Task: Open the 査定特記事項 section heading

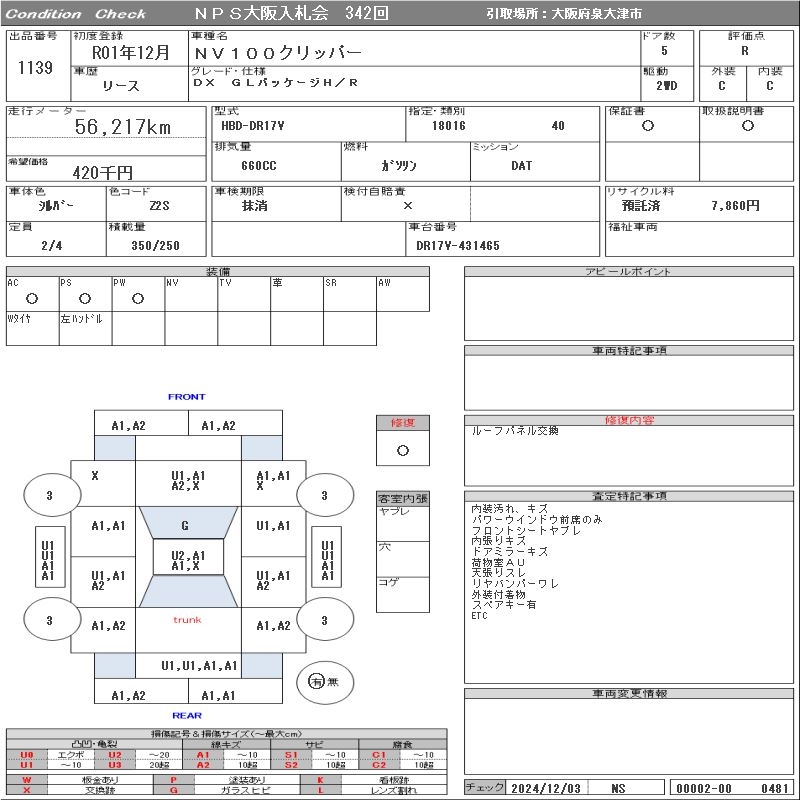Action: pos(630,496)
